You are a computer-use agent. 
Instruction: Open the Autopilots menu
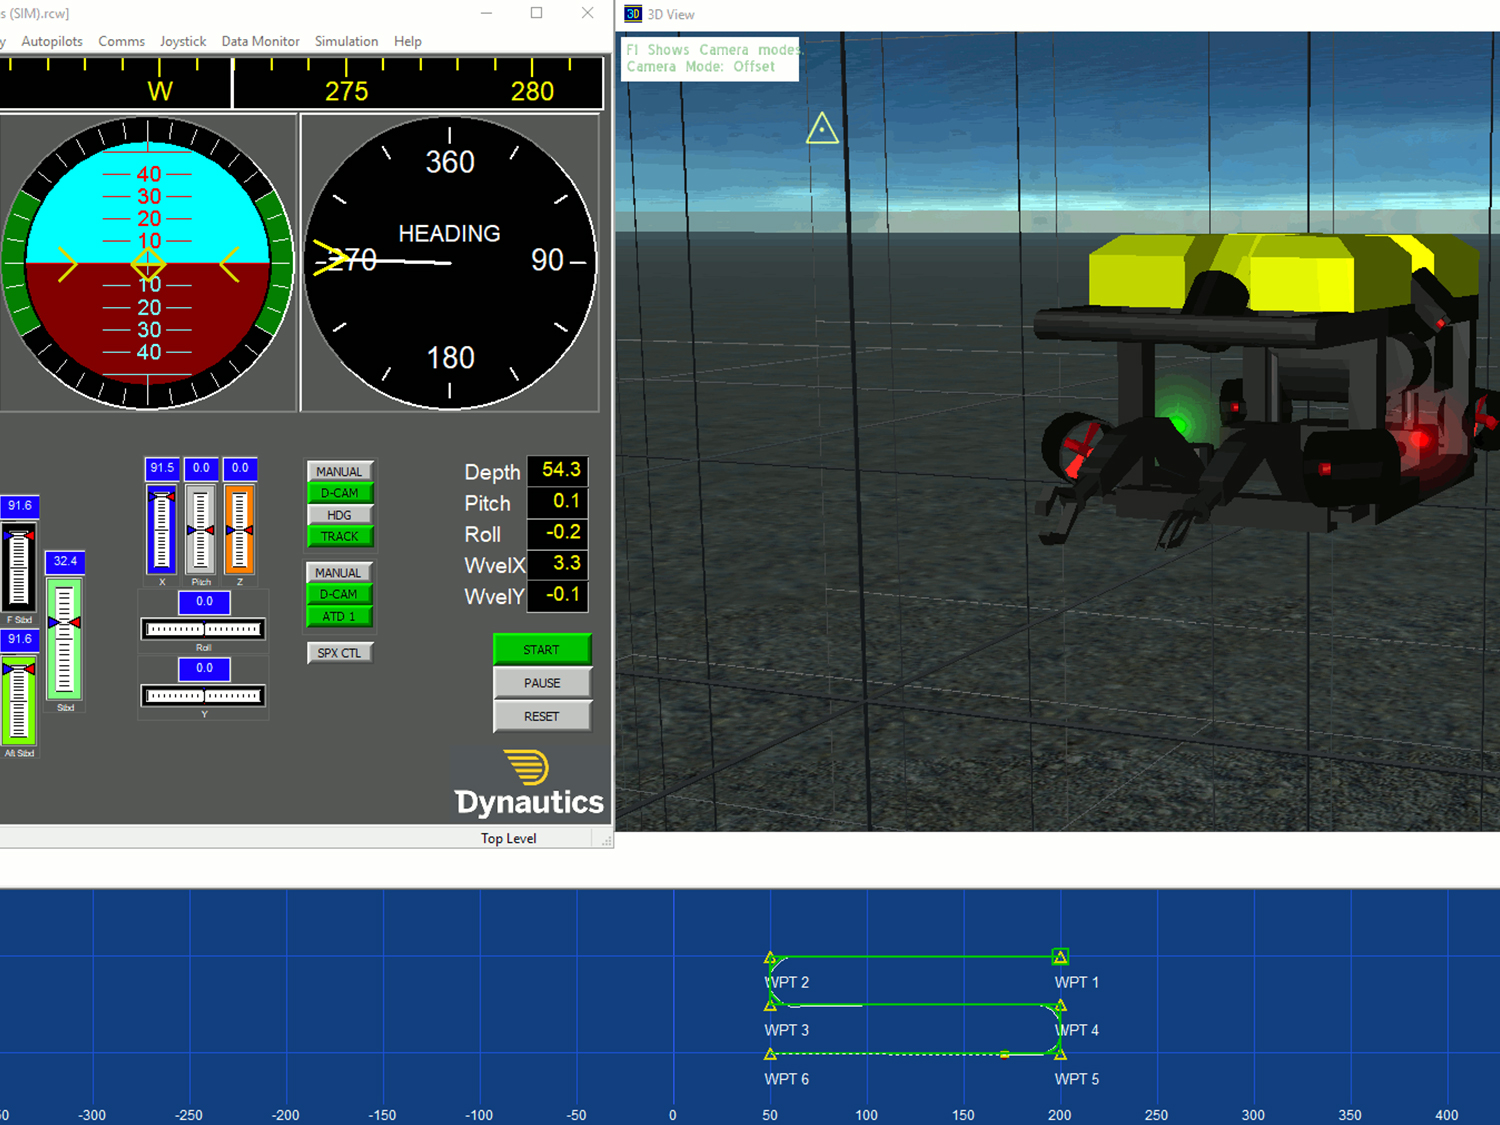pos(52,41)
